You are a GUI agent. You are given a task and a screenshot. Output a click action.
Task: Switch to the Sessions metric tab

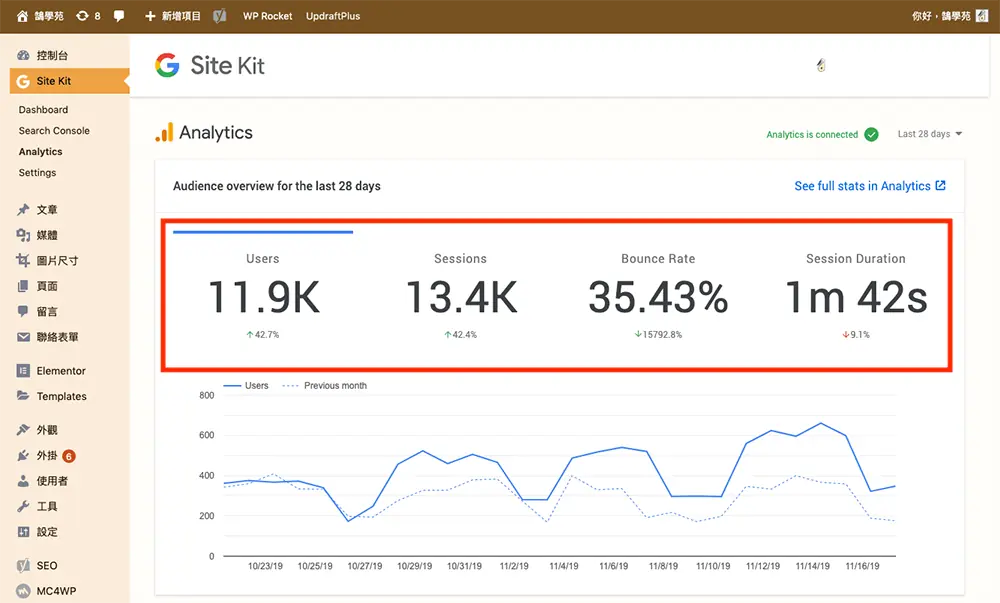(460, 296)
